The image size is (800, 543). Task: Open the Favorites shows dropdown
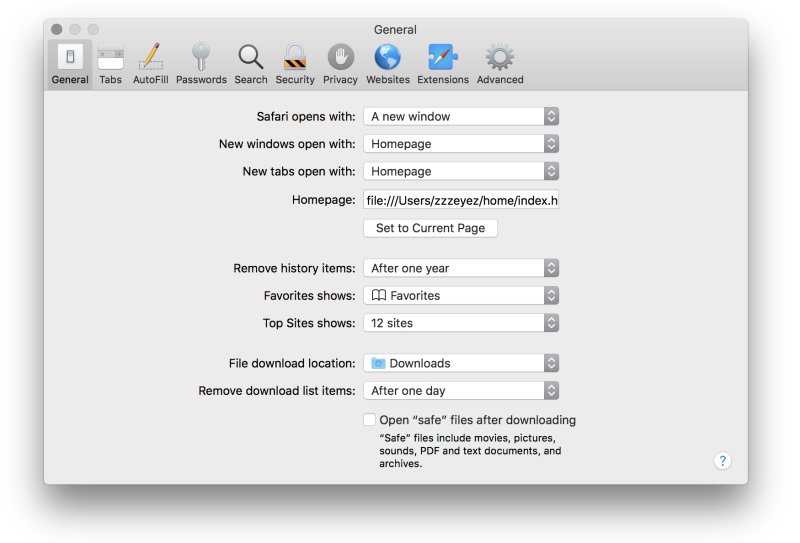point(461,295)
